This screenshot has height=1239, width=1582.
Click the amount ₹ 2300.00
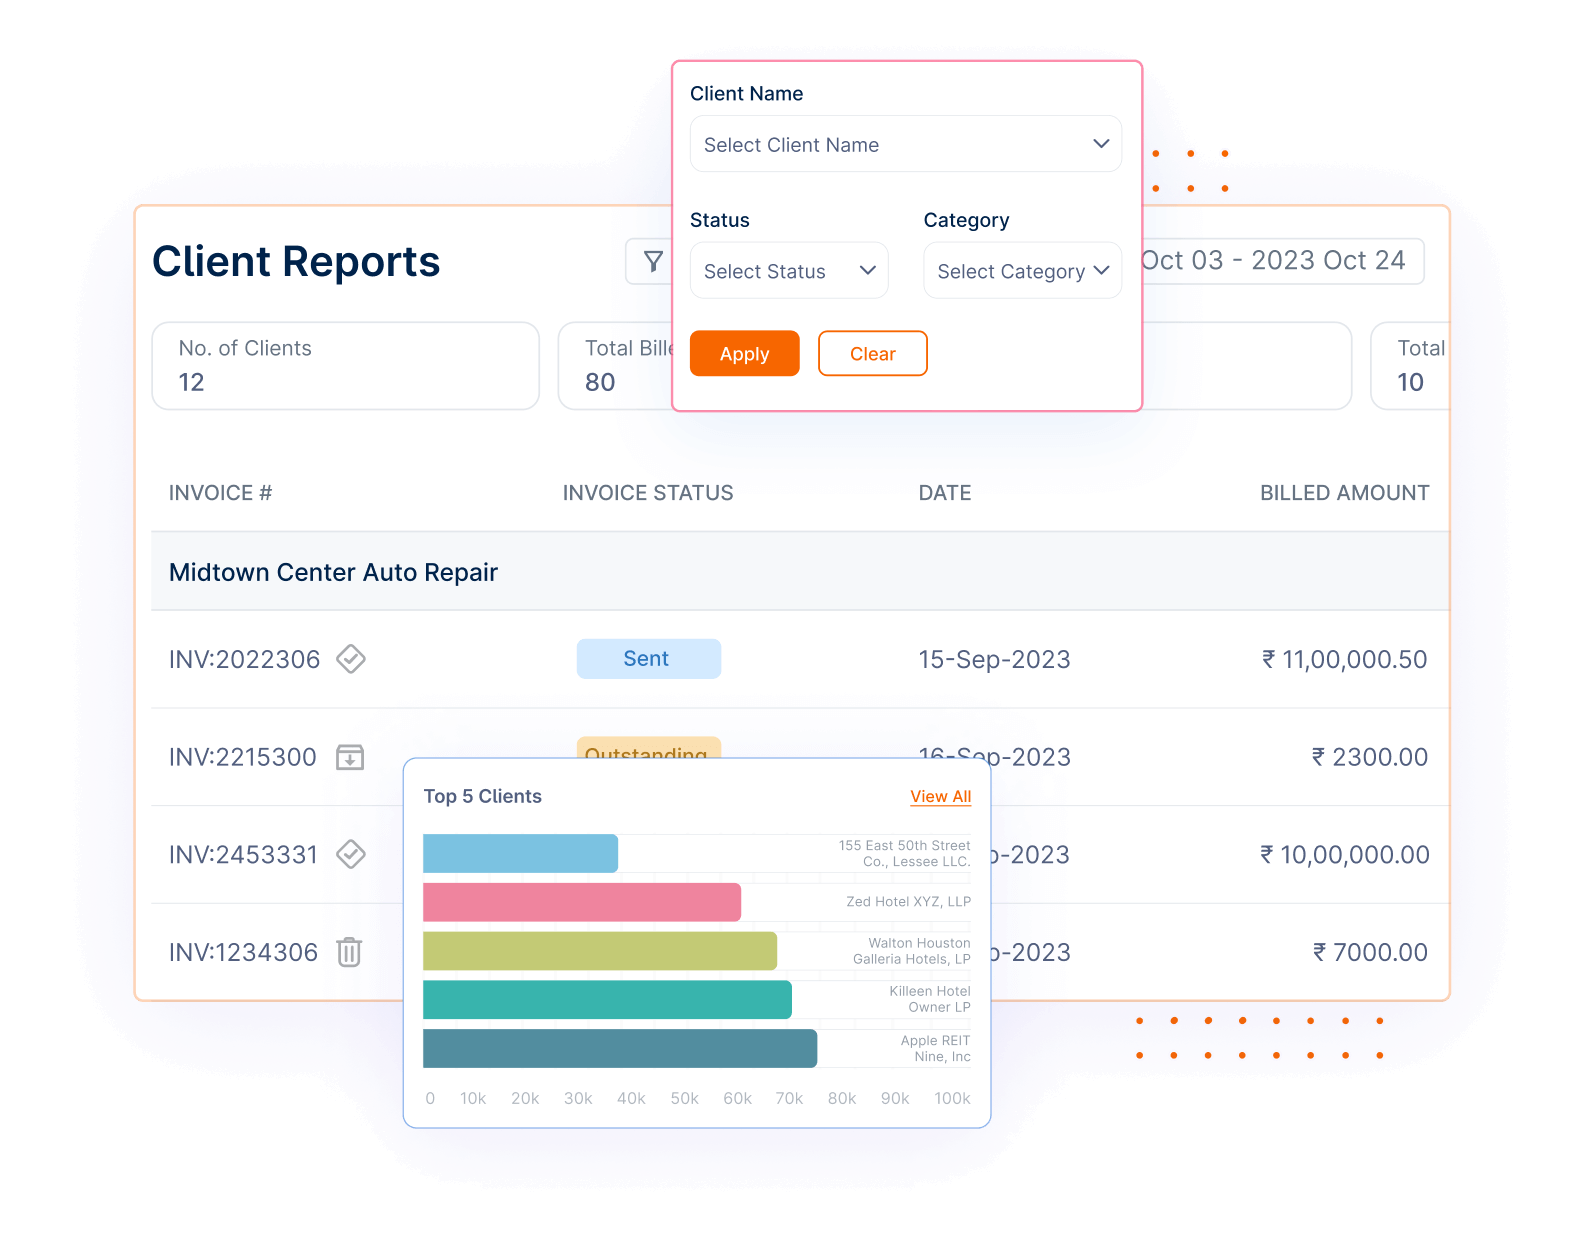(1370, 757)
